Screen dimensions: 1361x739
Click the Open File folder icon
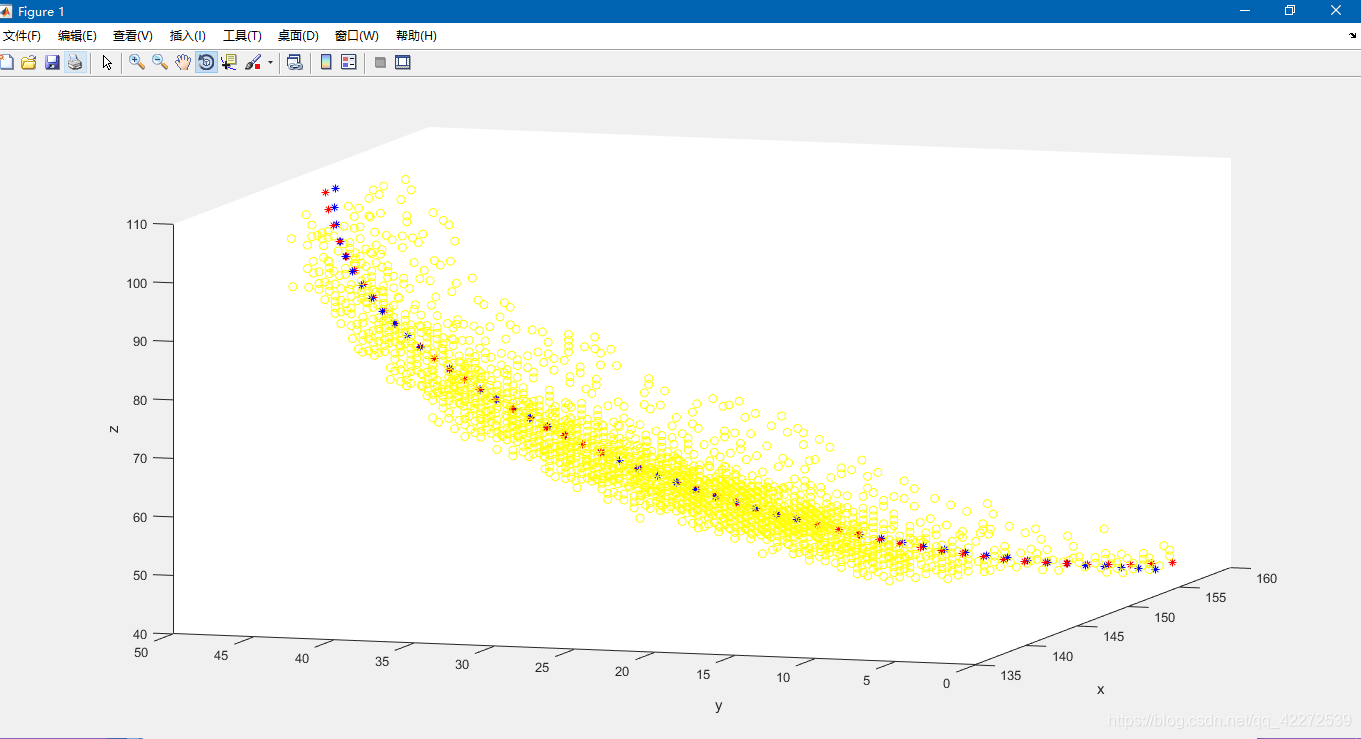point(29,62)
